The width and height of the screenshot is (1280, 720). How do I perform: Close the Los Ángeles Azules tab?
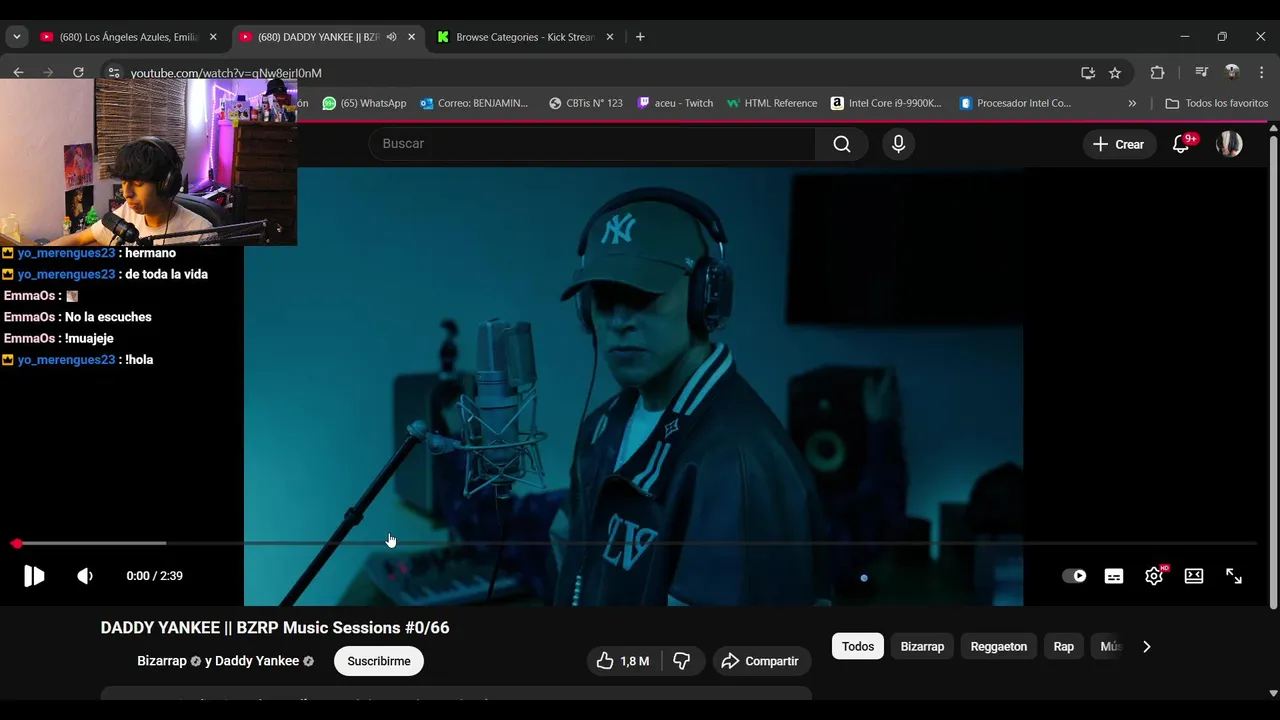(213, 37)
